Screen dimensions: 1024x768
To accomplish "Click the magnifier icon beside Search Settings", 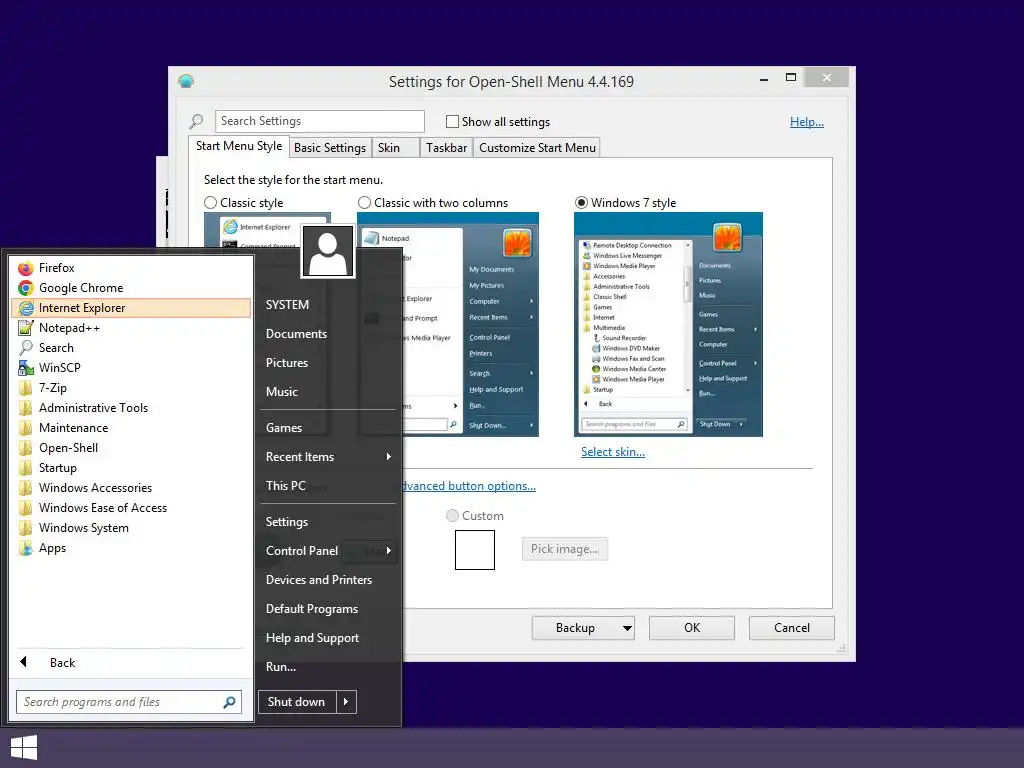I will pyautogui.click(x=196, y=121).
